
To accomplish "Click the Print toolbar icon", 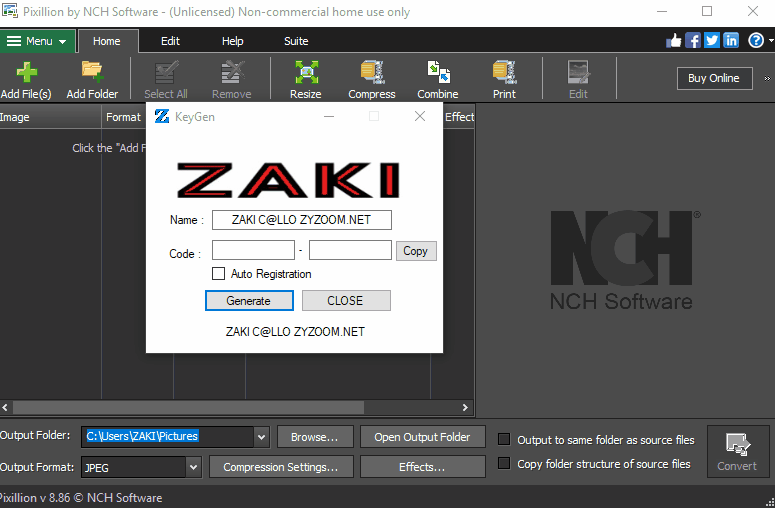I will [x=504, y=72].
